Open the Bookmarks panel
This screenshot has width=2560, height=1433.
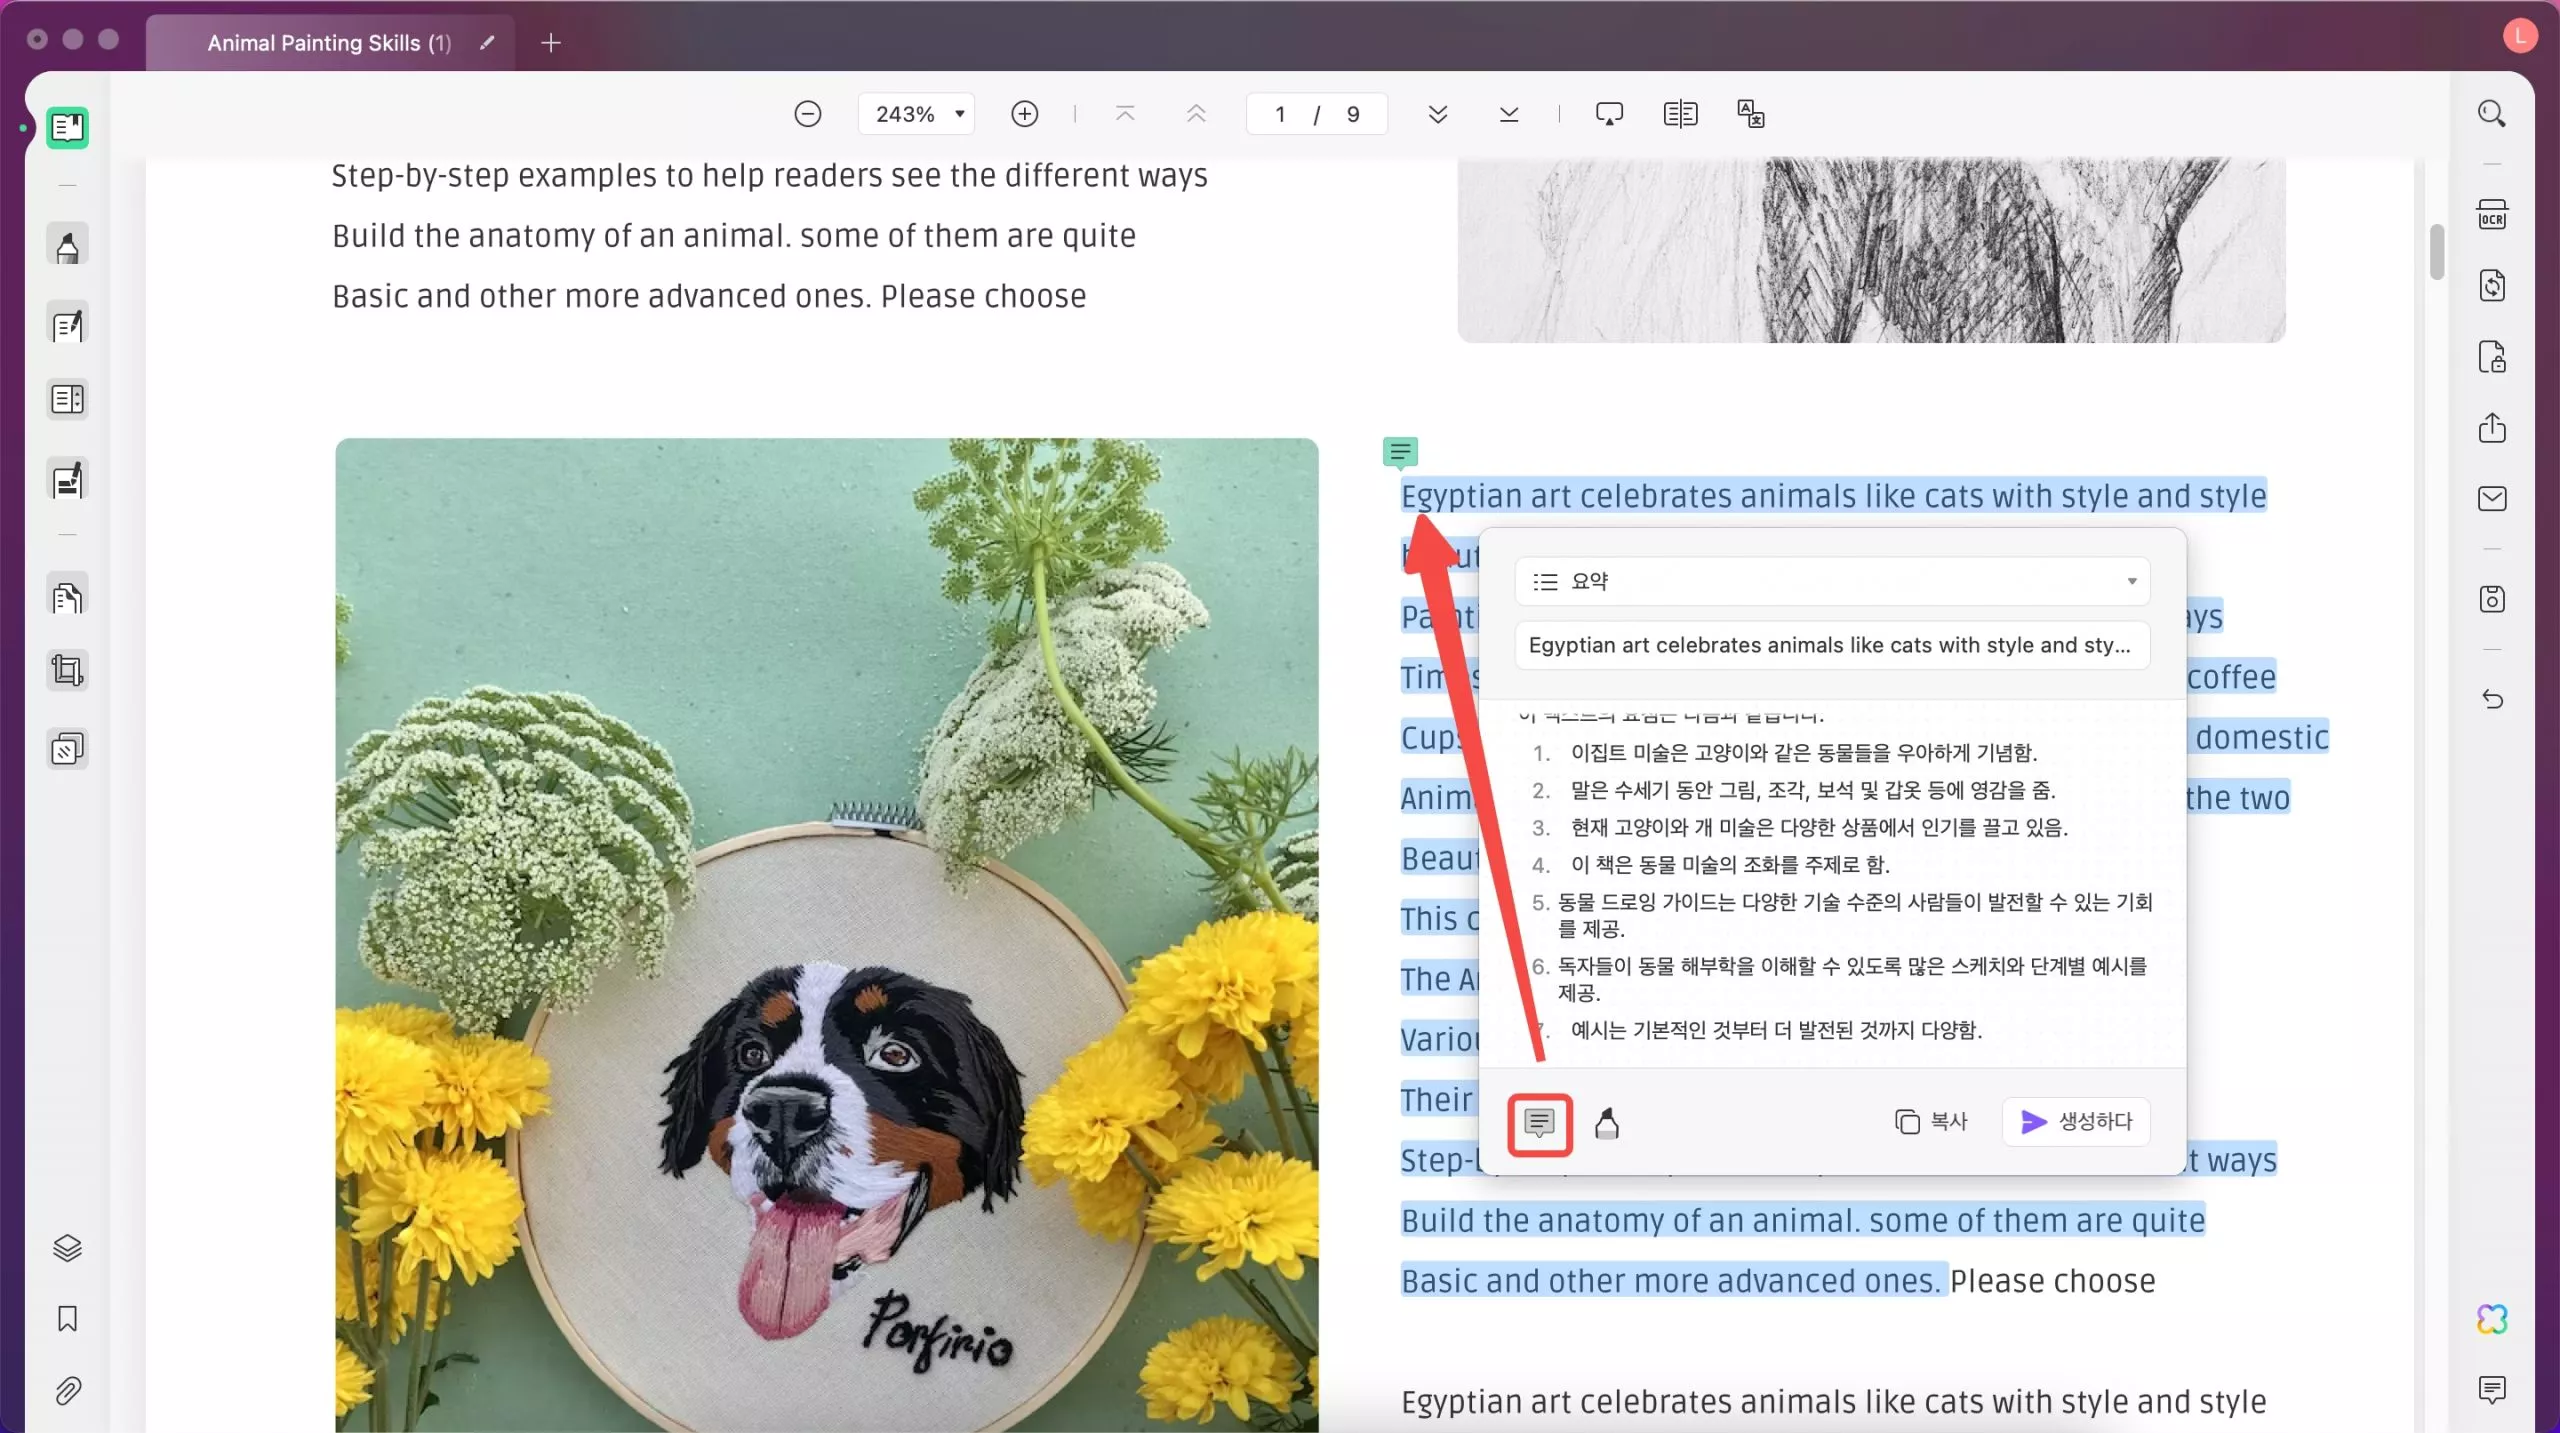click(x=67, y=1319)
